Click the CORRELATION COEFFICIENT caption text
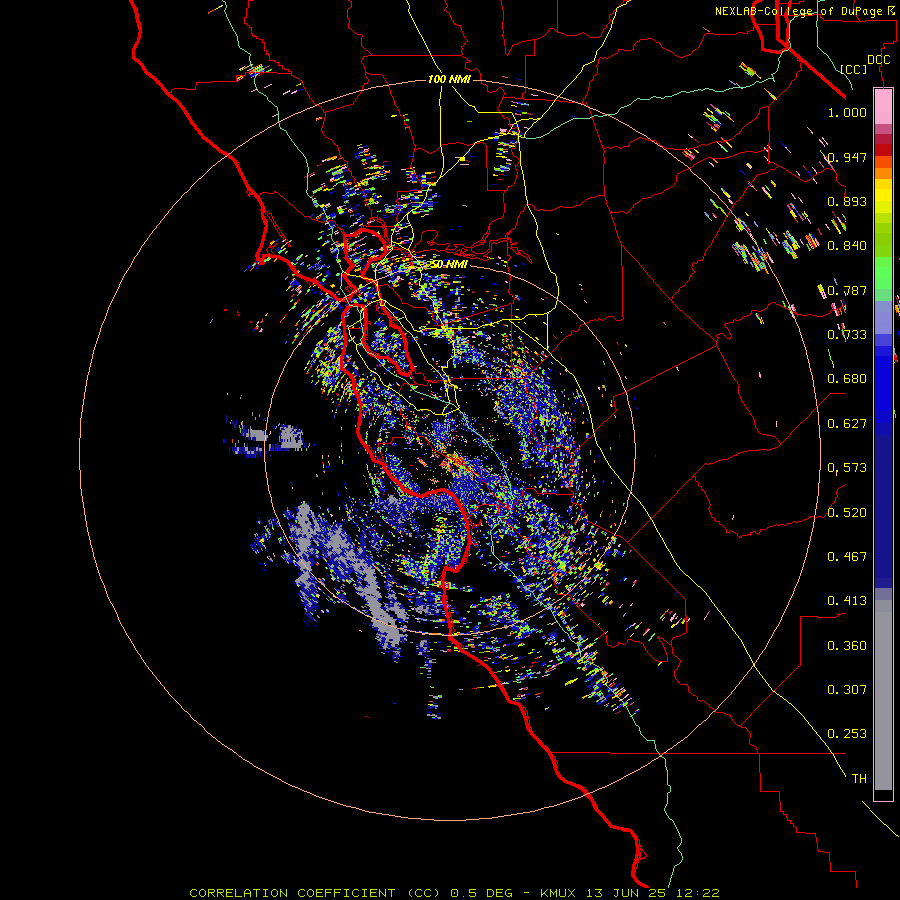The image size is (900, 900). click(x=292, y=893)
